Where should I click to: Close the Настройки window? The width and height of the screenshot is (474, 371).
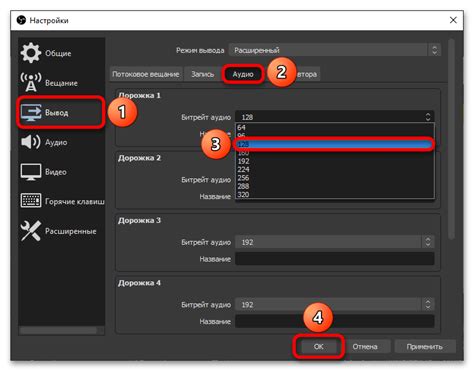453,20
